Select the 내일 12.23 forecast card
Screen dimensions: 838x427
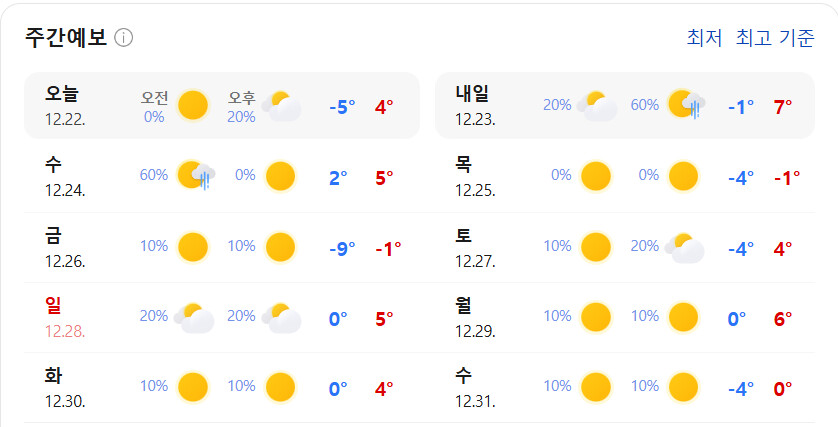pos(625,105)
